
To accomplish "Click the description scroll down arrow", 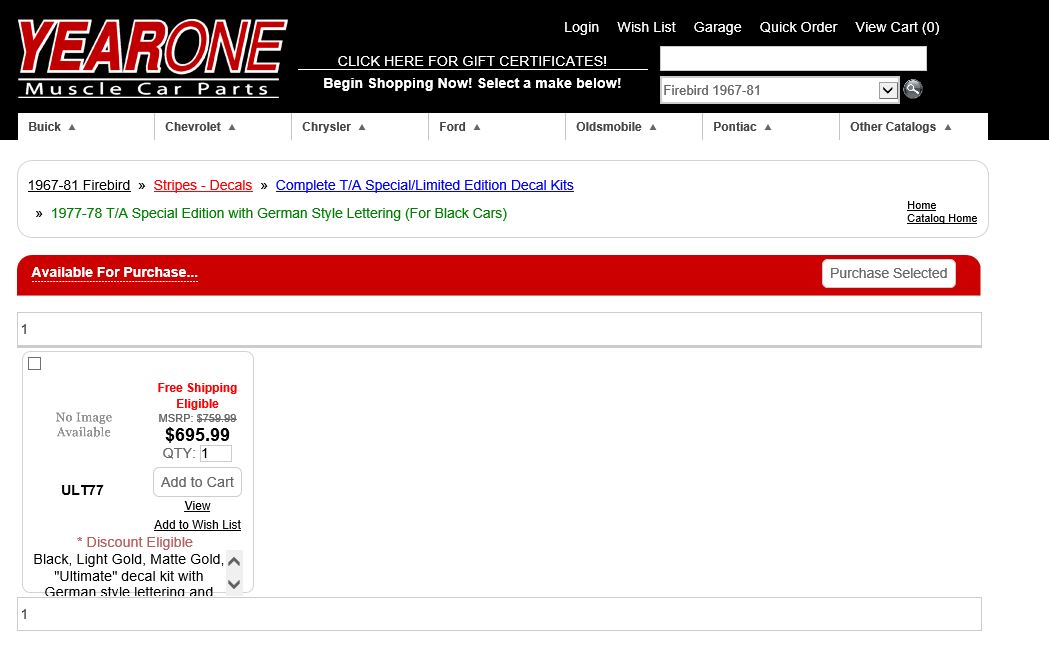I will click(x=234, y=584).
